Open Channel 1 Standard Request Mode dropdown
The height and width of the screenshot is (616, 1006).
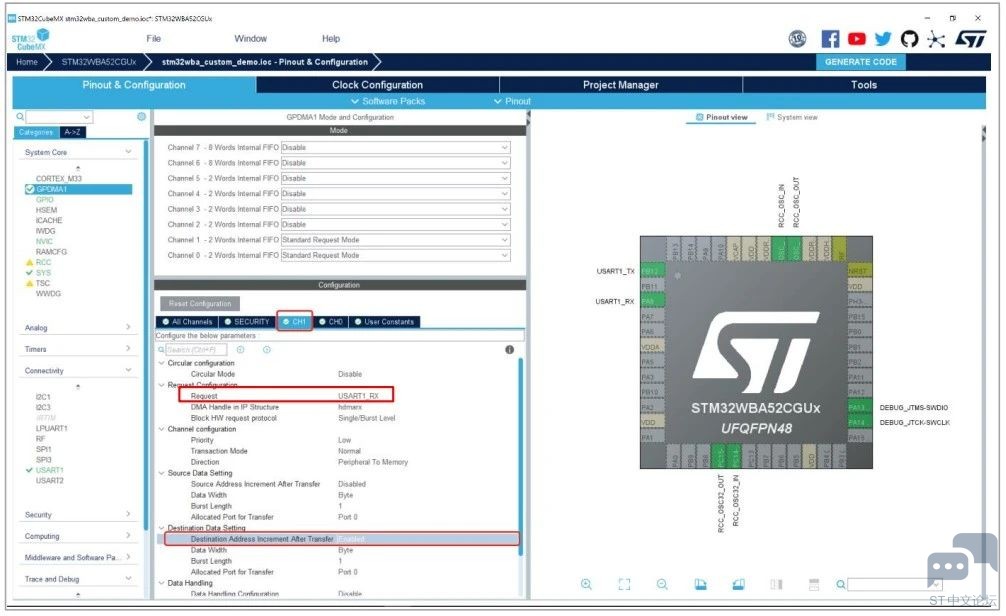[x=395, y=239]
